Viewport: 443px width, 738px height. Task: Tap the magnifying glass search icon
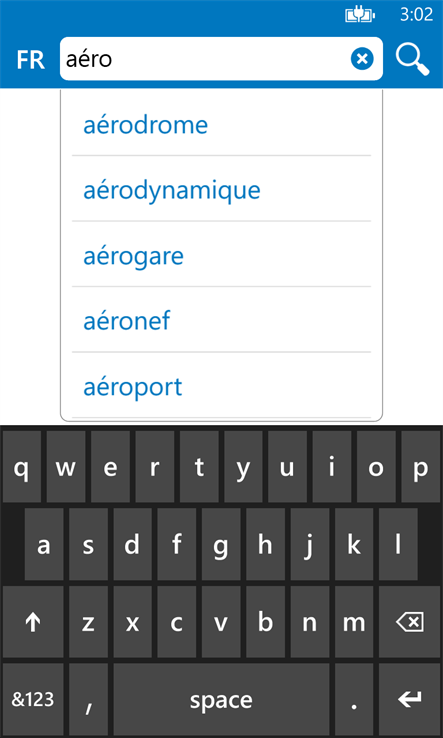pyautogui.click(x=412, y=59)
